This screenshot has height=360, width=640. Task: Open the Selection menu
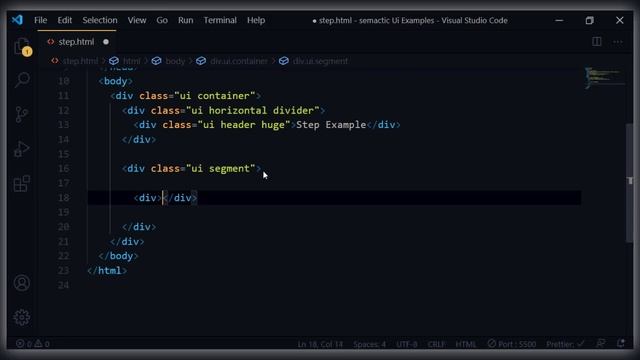(100, 20)
